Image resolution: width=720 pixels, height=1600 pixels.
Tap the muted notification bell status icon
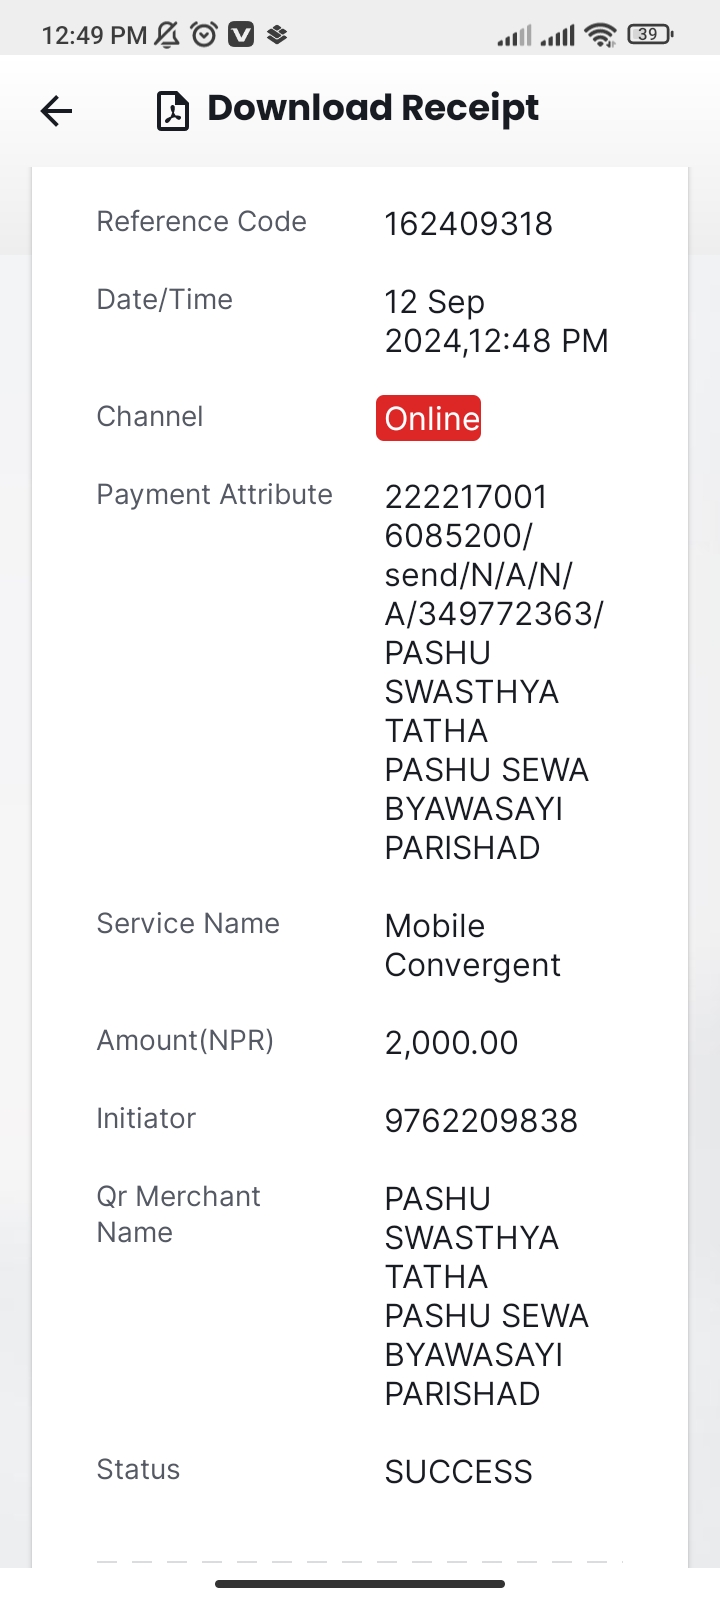pyautogui.click(x=168, y=35)
